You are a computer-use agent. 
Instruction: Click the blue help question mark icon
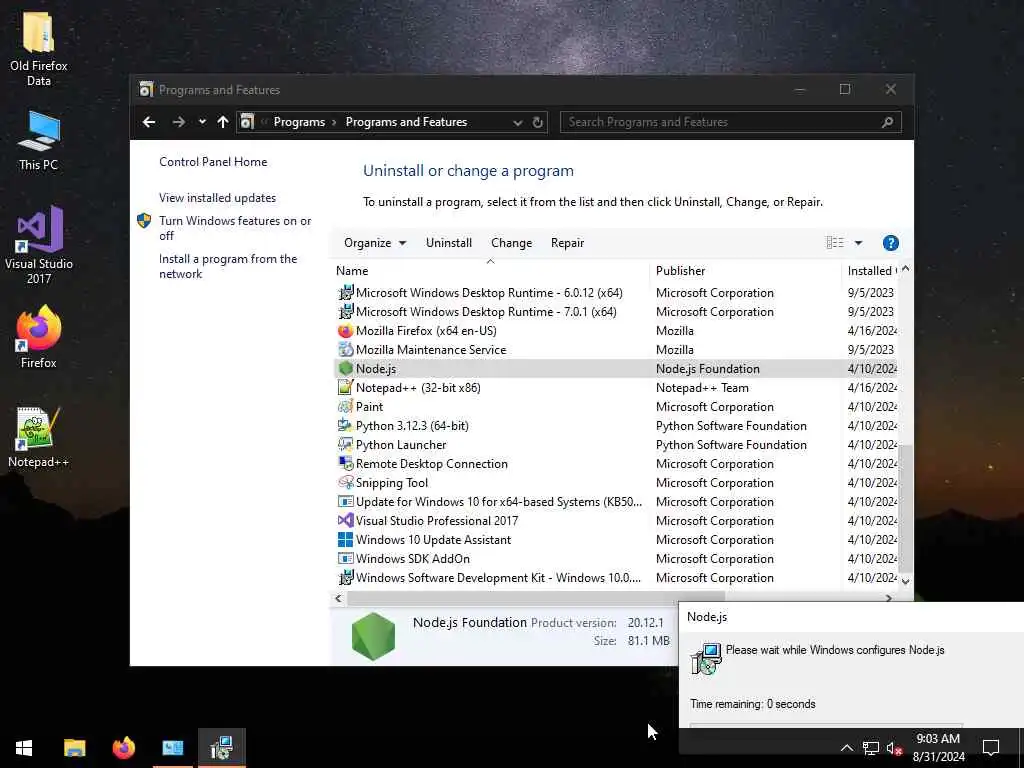(890, 243)
